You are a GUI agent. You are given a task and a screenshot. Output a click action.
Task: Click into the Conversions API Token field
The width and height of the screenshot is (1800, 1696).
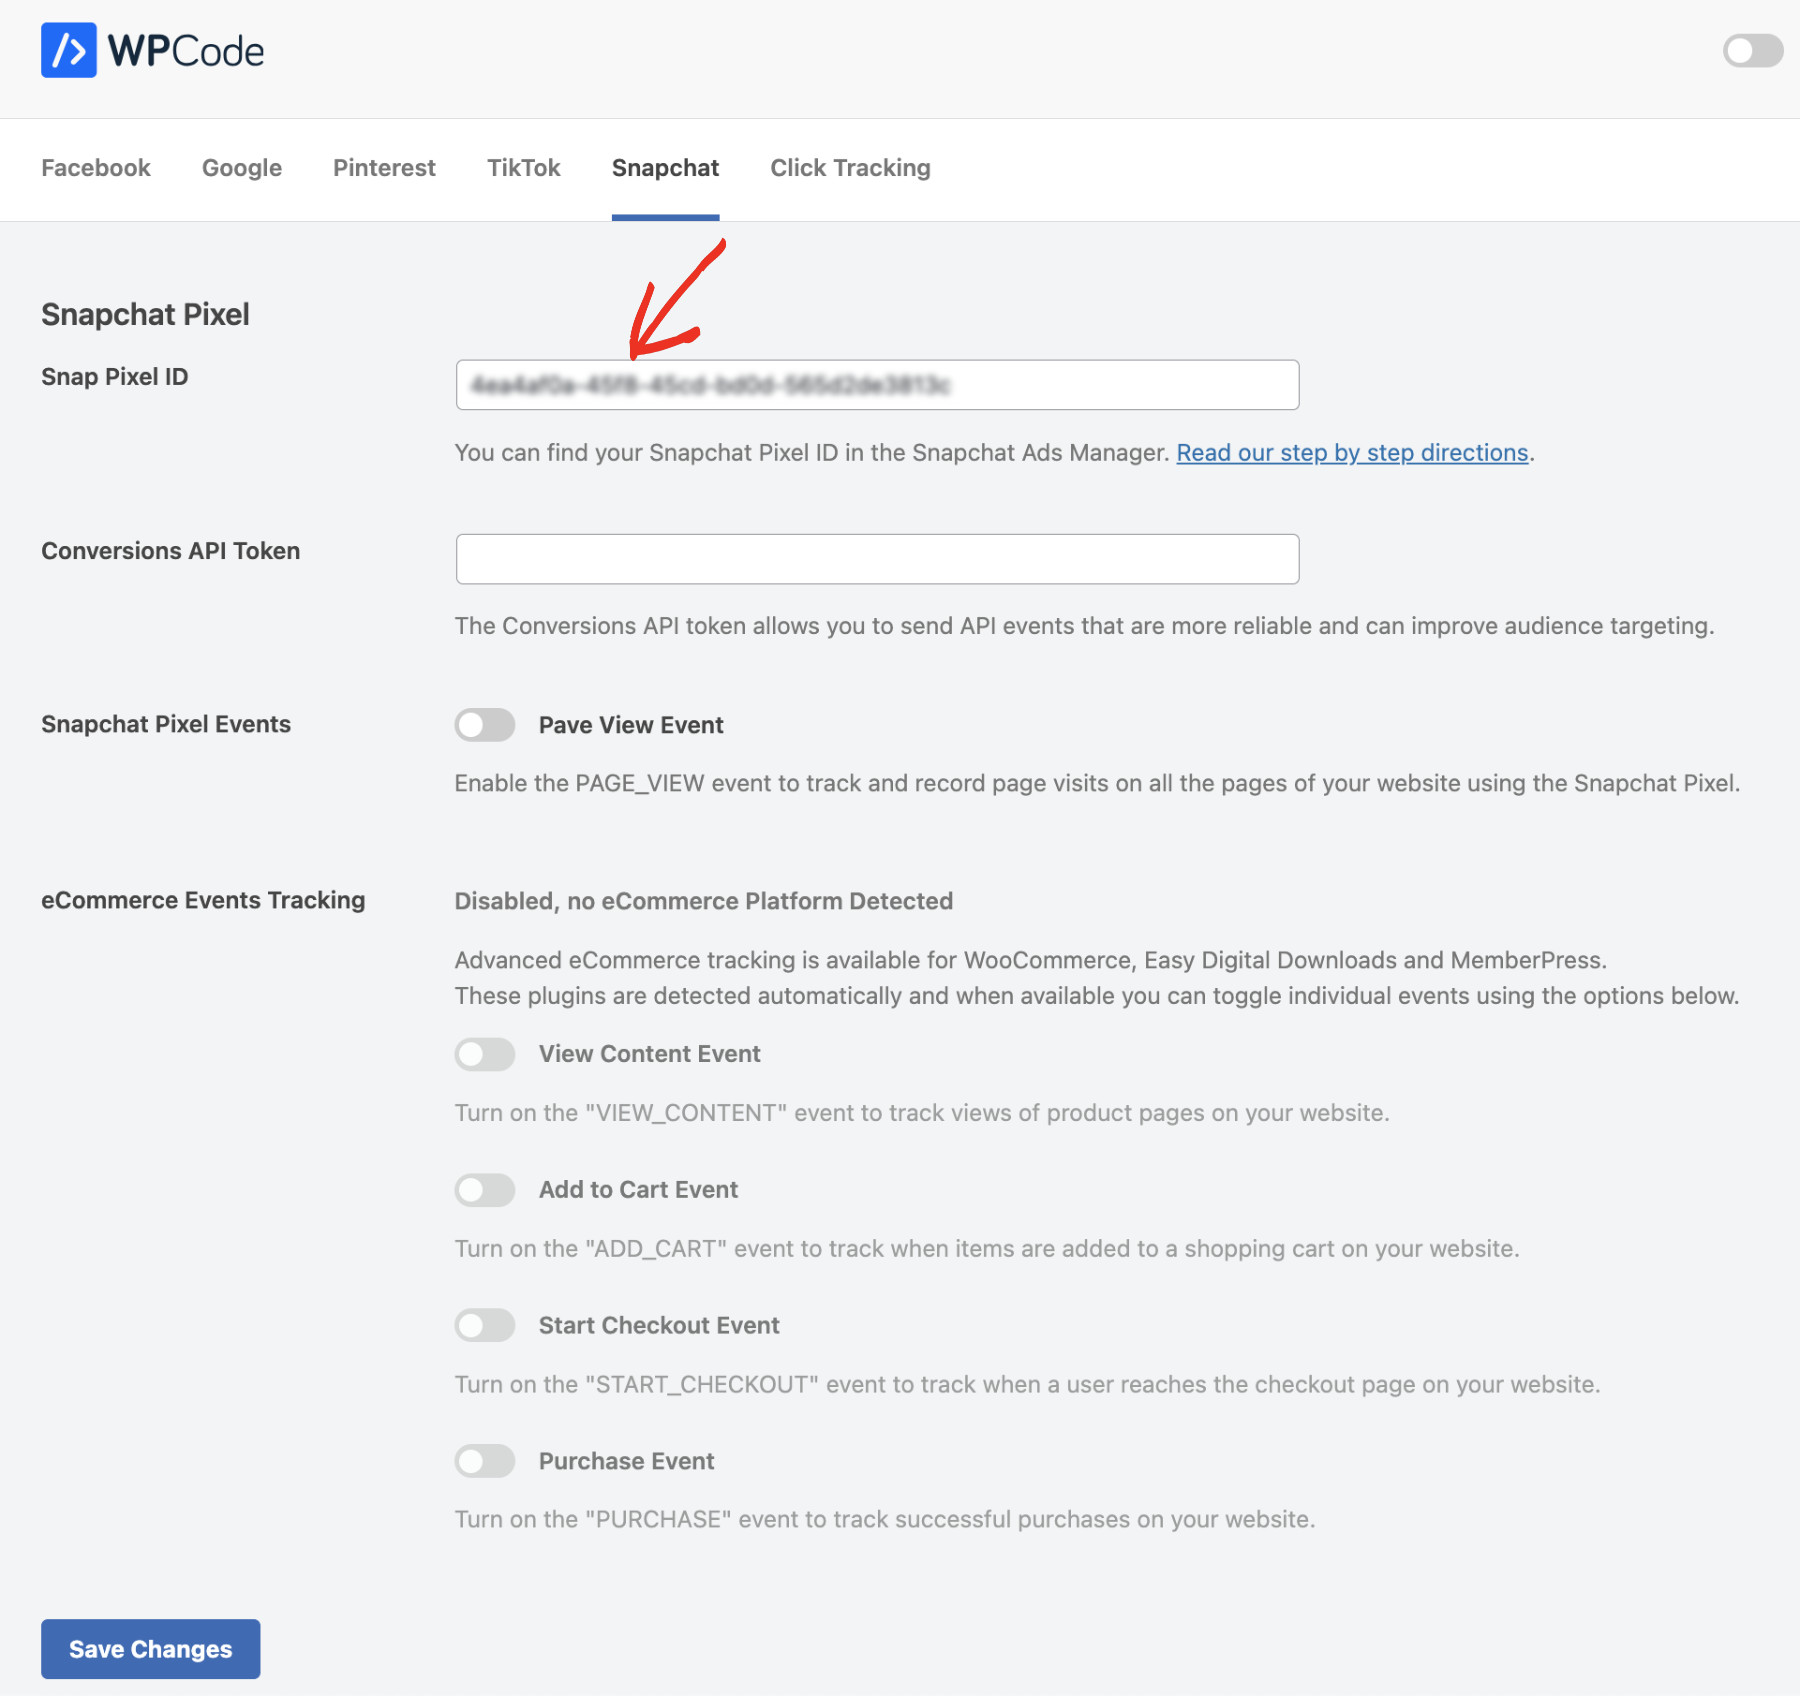pos(877,559)
